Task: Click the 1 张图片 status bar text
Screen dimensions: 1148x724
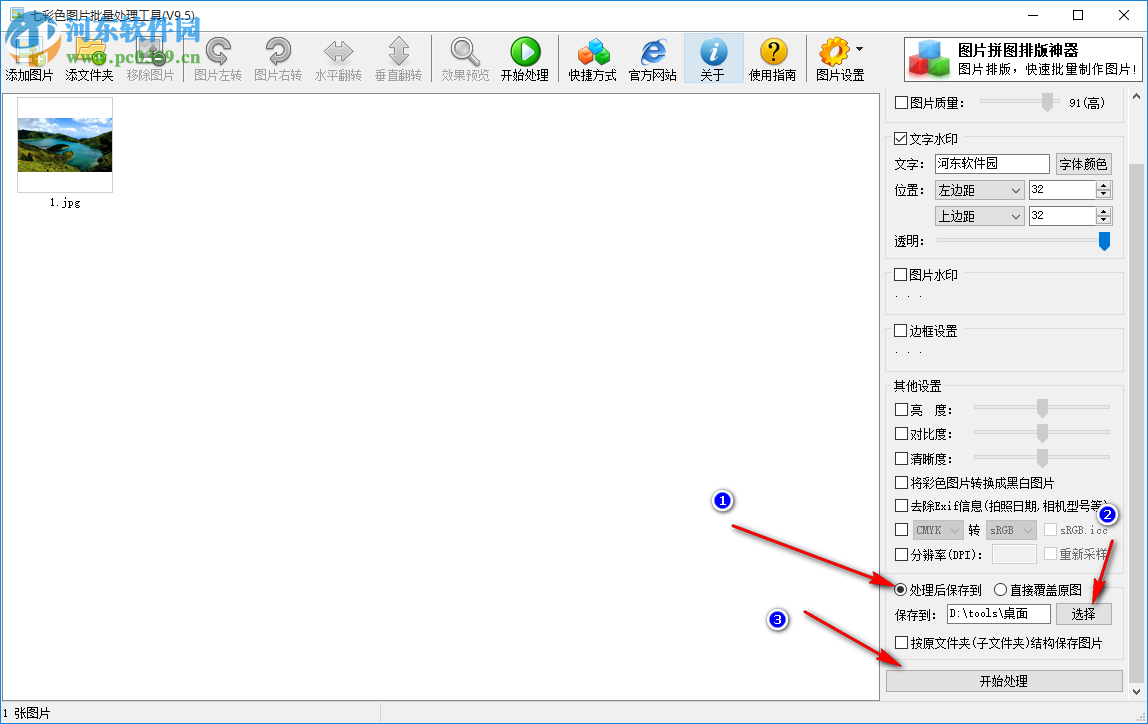Action: [x=27, y=714]
